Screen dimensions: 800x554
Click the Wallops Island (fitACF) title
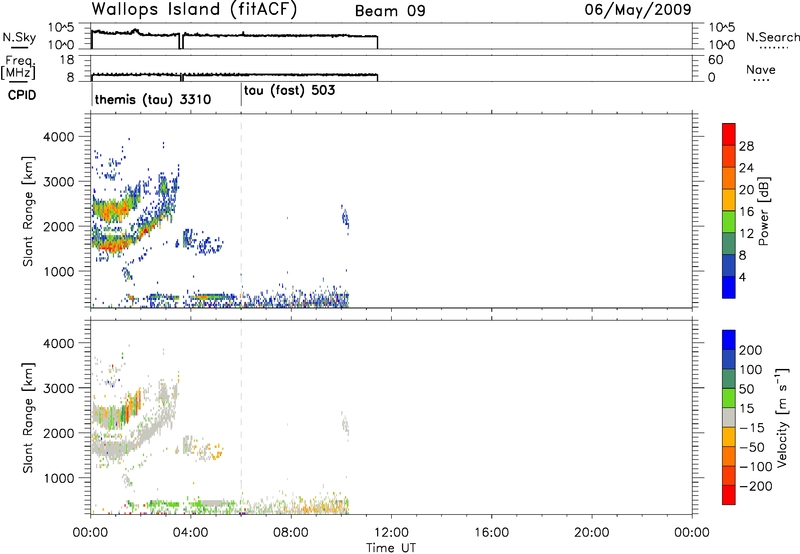point(194,10)
